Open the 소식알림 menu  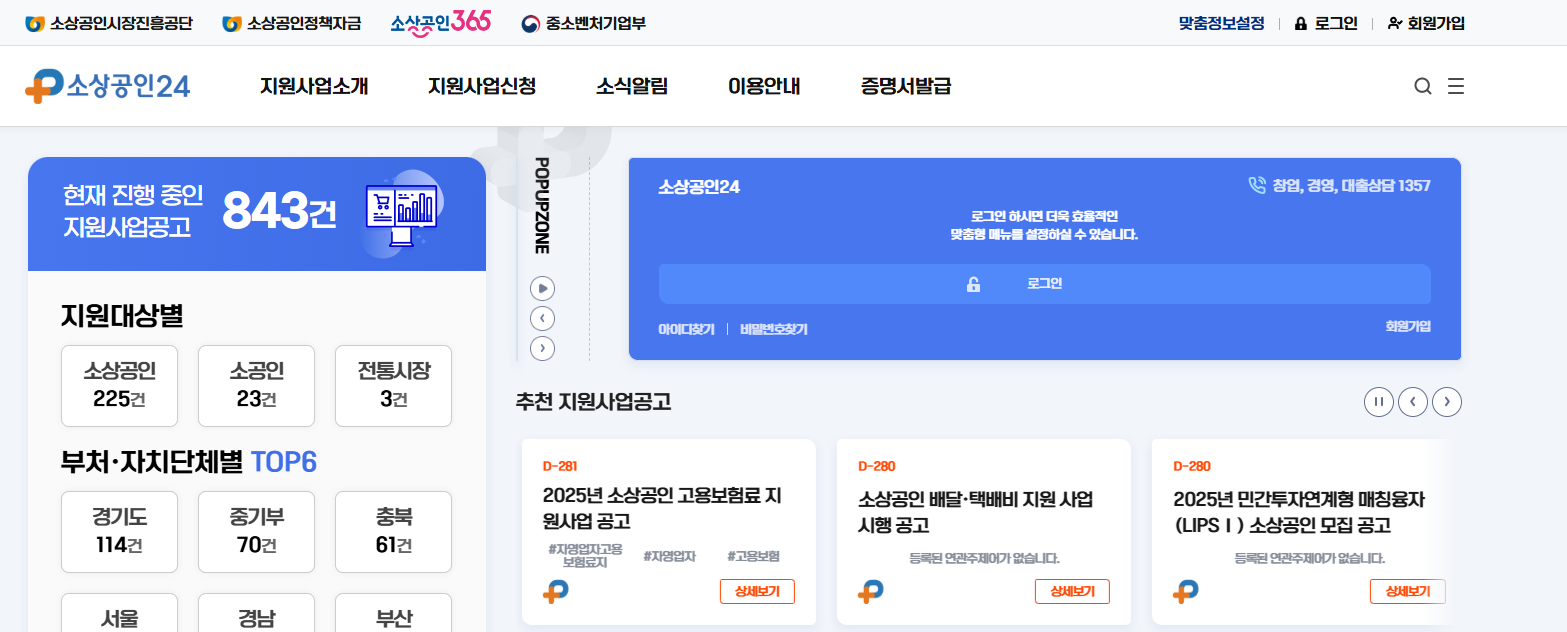632,86
